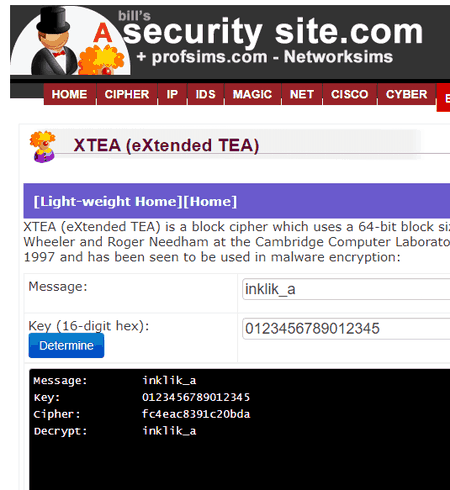Click the blue Determine button

pos(66,346)
